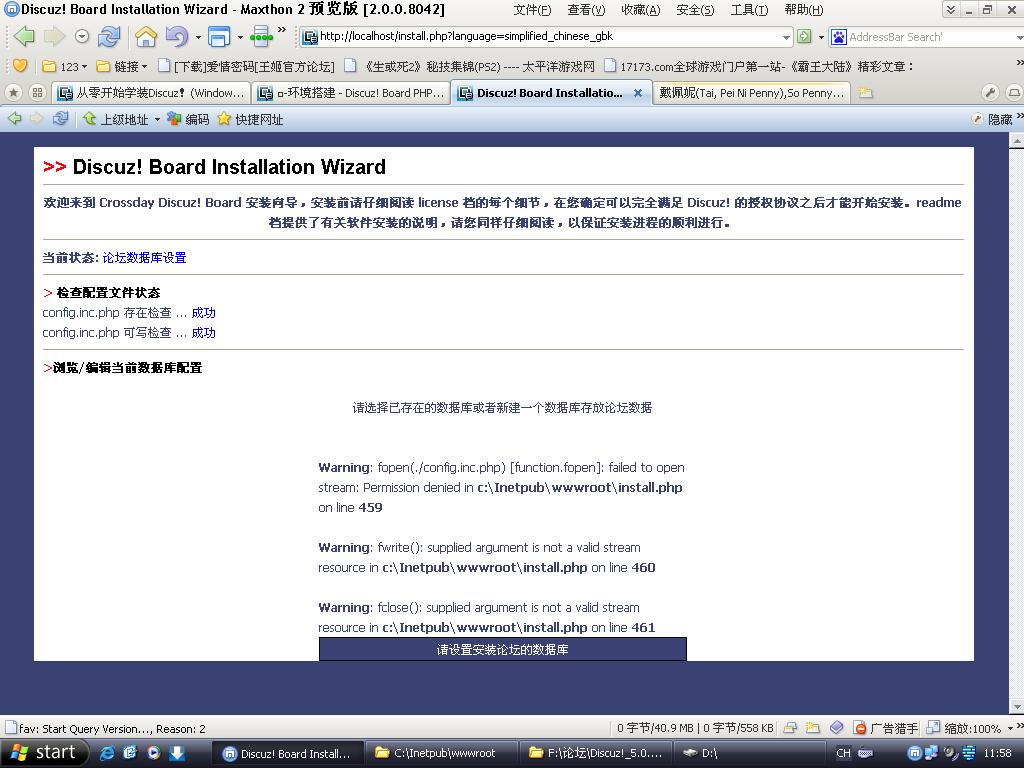Click the orange heart favorites icon
This screenshot has height=768, width=1024.
click(x=20, y=66)
